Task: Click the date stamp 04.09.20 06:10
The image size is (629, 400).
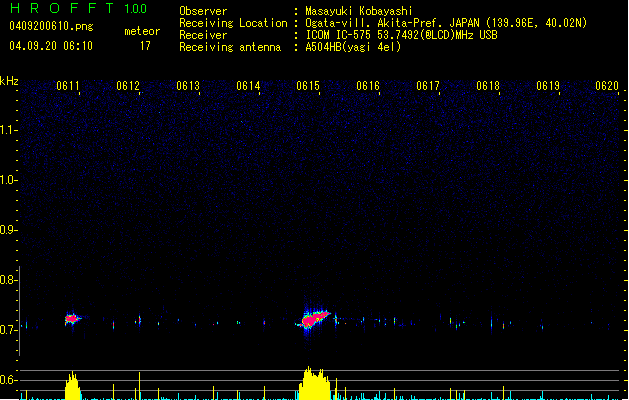Action: (51, 46)
